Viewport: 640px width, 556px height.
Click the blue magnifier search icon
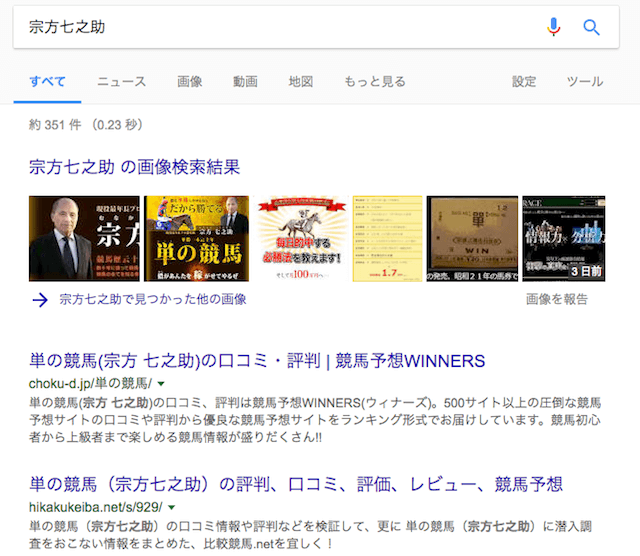[x=591, y=27]
